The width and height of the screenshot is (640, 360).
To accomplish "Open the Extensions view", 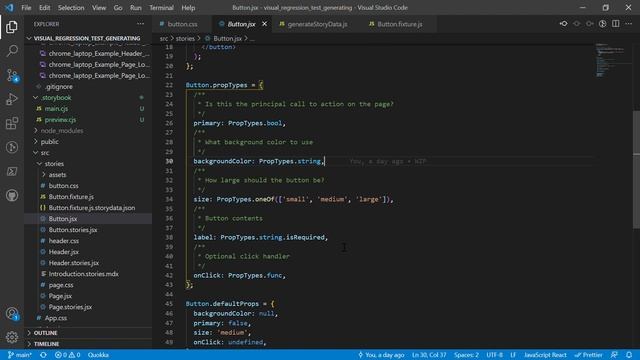I will [12, 123].
